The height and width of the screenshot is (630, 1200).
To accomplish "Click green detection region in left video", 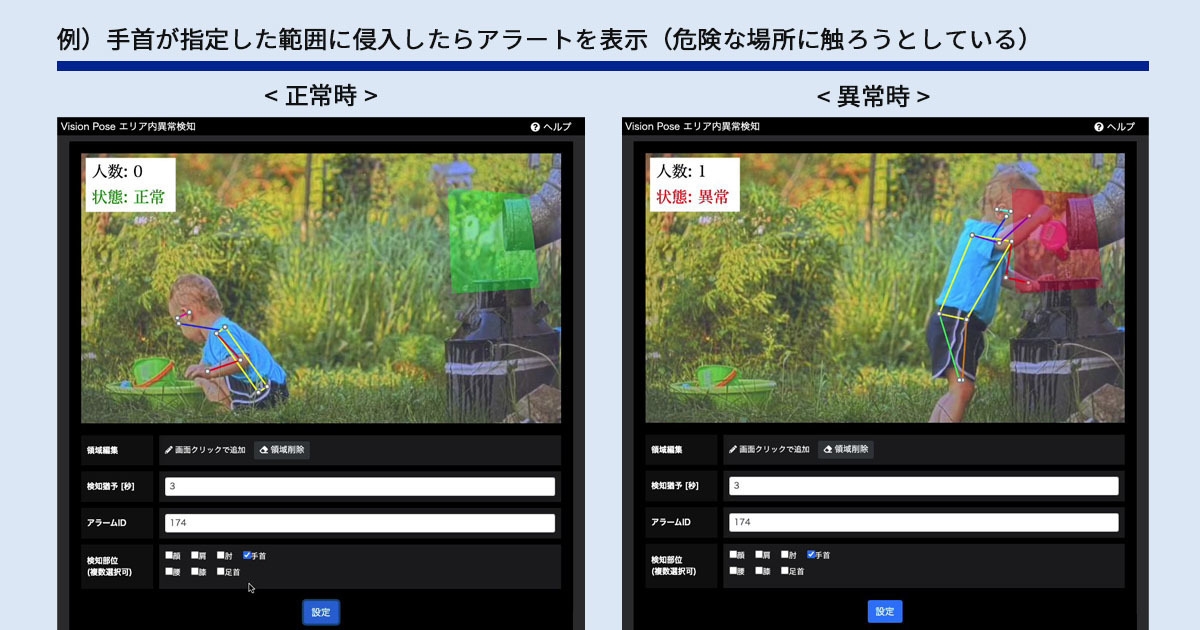I will coord(490,242).
